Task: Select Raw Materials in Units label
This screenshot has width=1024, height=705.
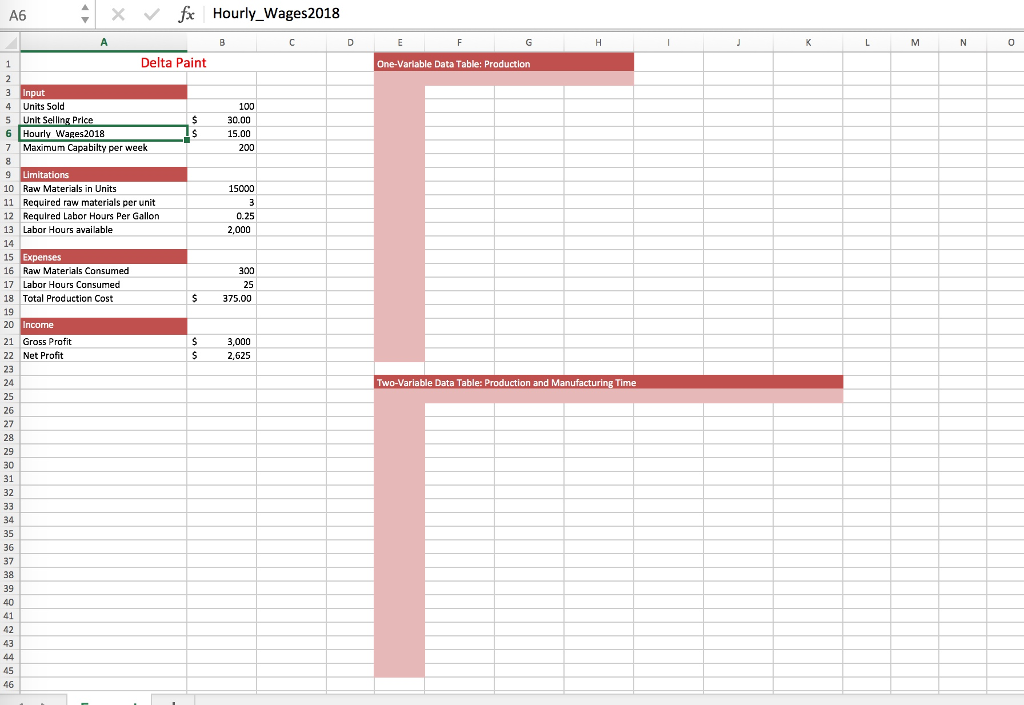Action: (x=104, y=189)
